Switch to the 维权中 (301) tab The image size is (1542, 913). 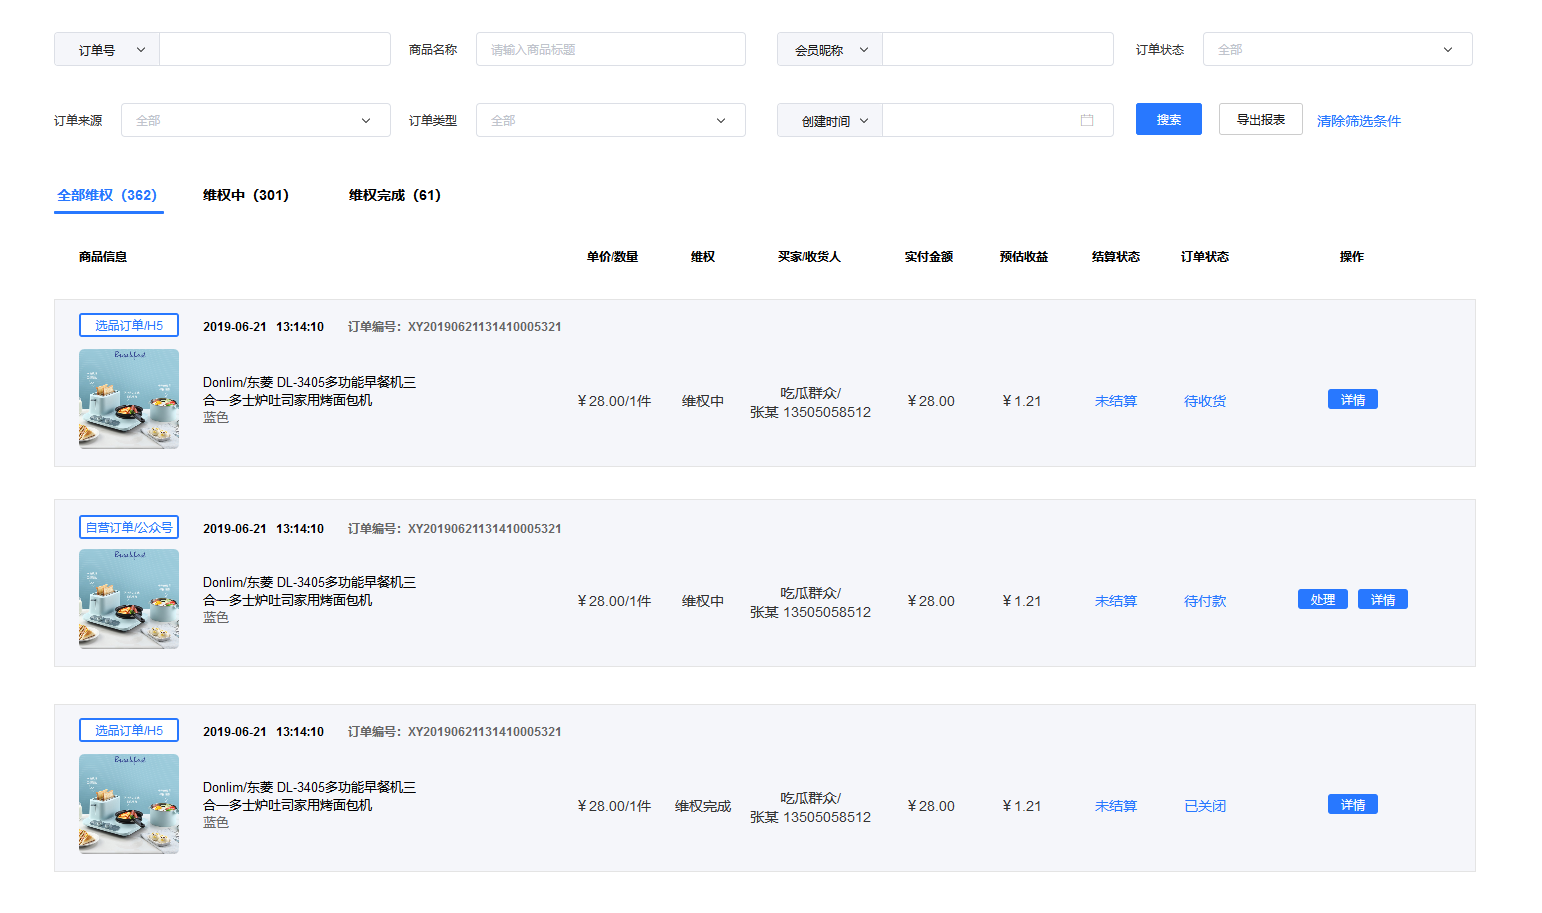245,195
